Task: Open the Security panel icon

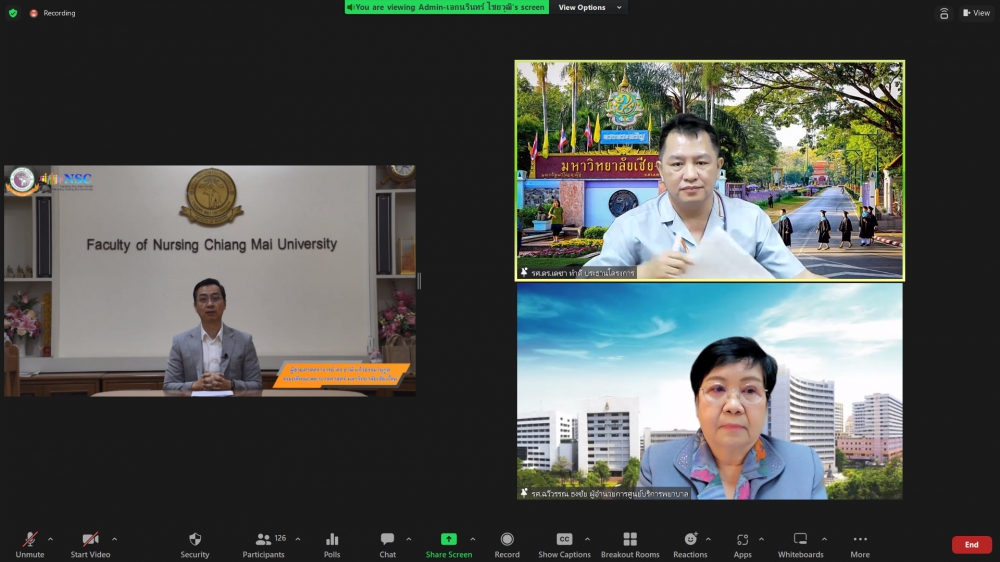Action: 195,539
